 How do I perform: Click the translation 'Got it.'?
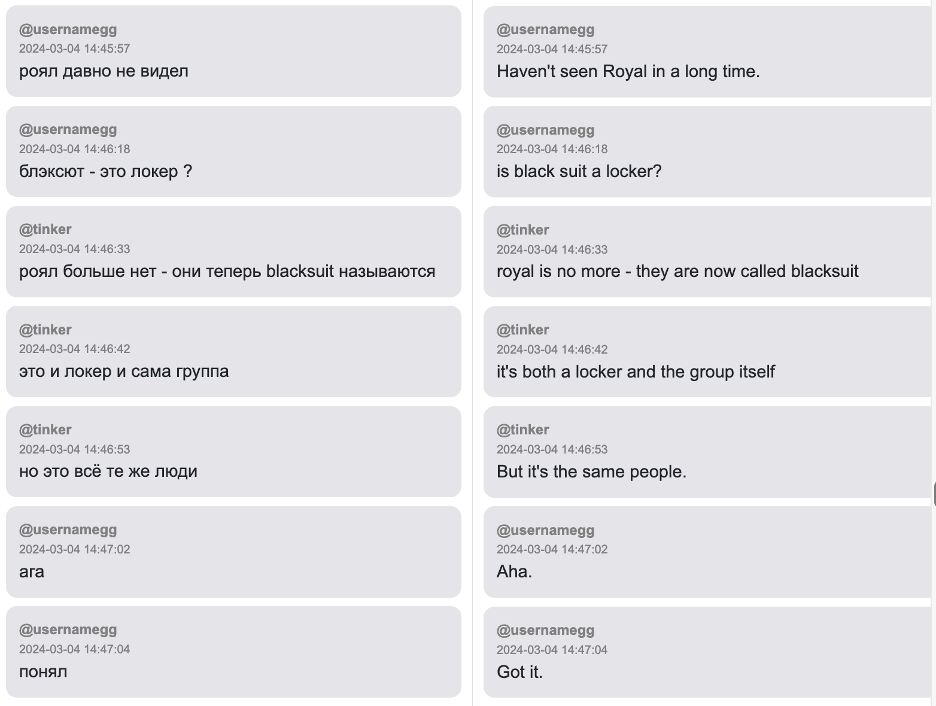(x=519, y=671)
